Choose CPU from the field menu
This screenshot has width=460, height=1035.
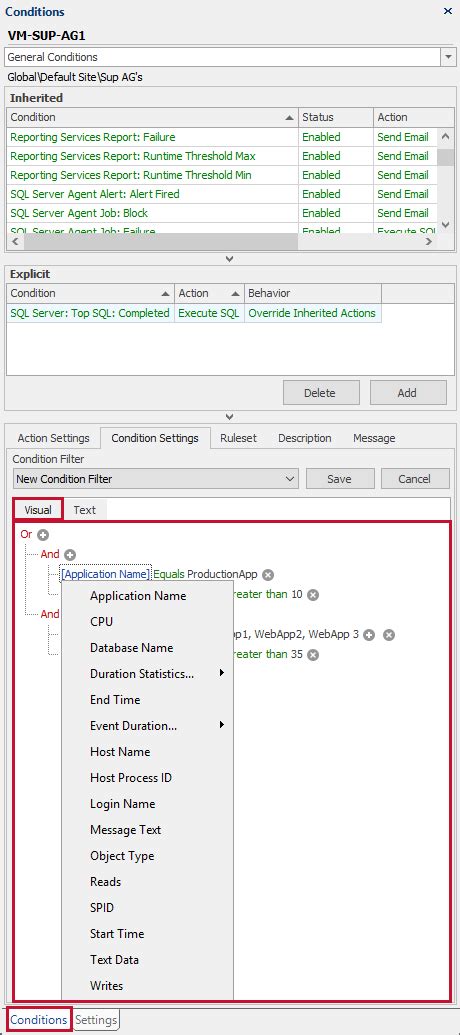(x=147, y=622)
